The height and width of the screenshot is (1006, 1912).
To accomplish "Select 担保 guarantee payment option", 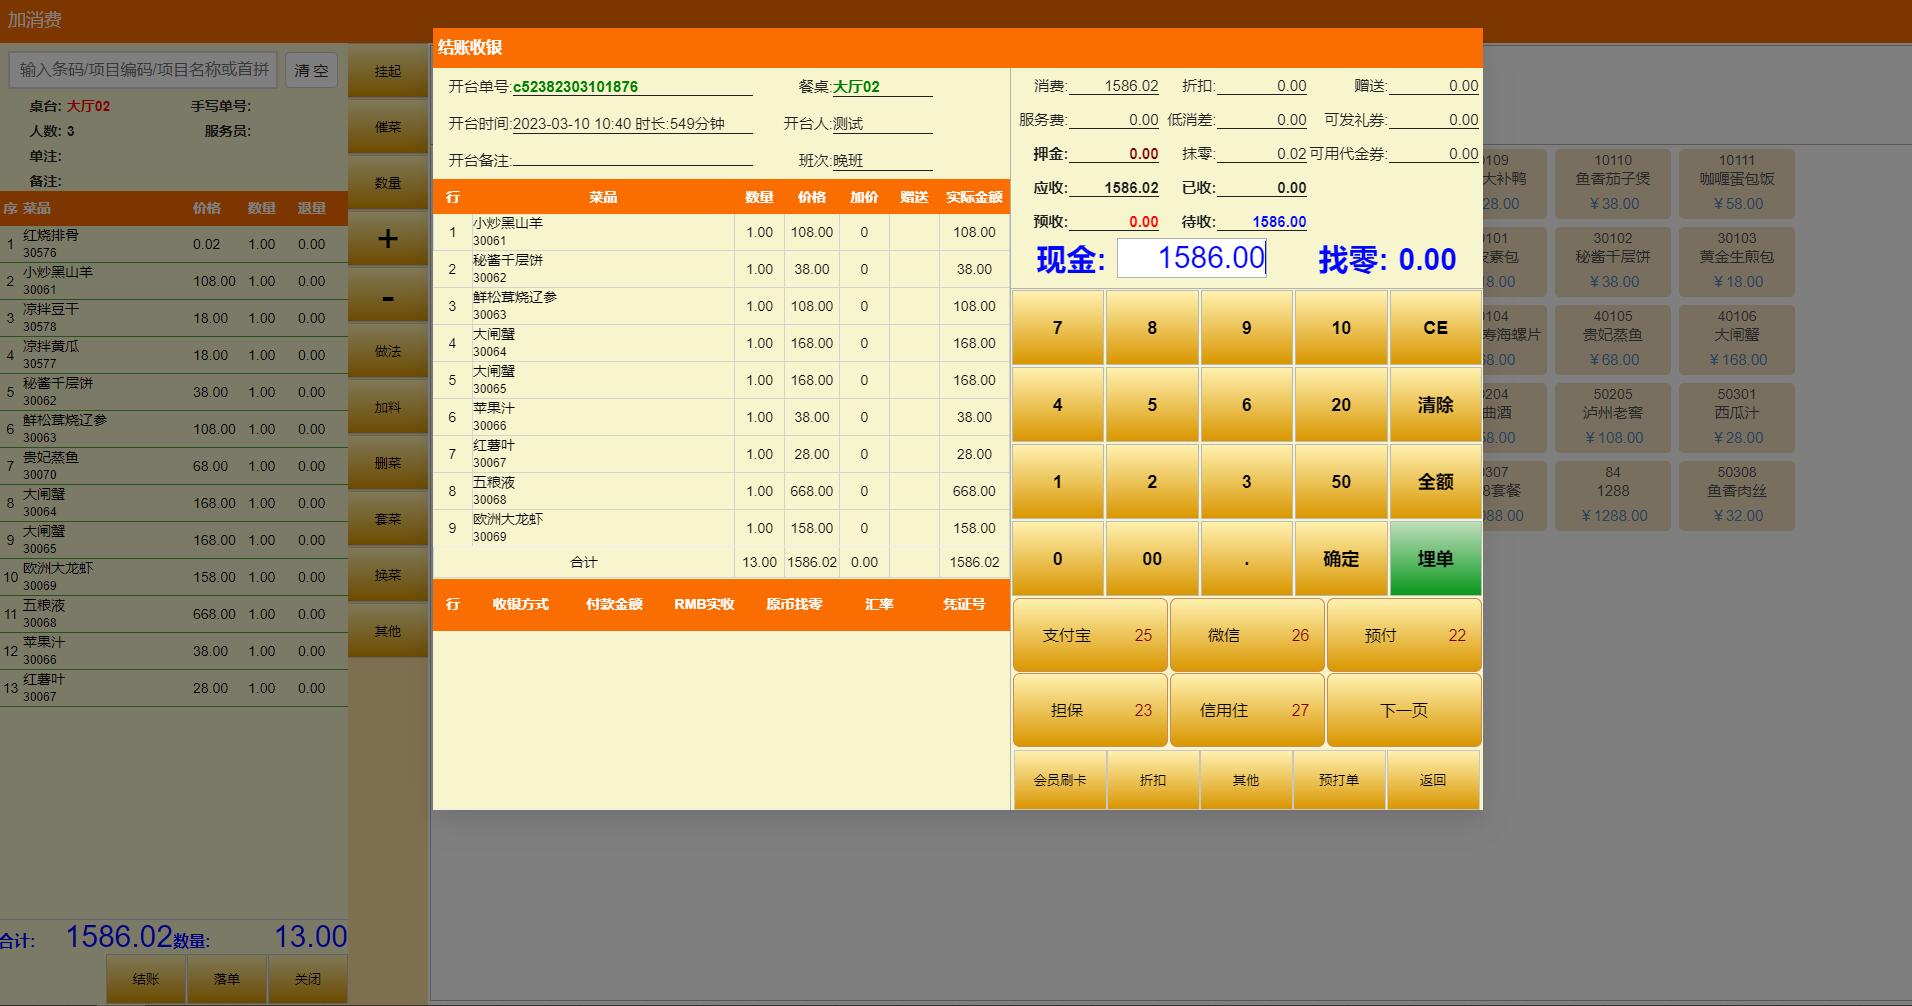I will (1090, 710).
